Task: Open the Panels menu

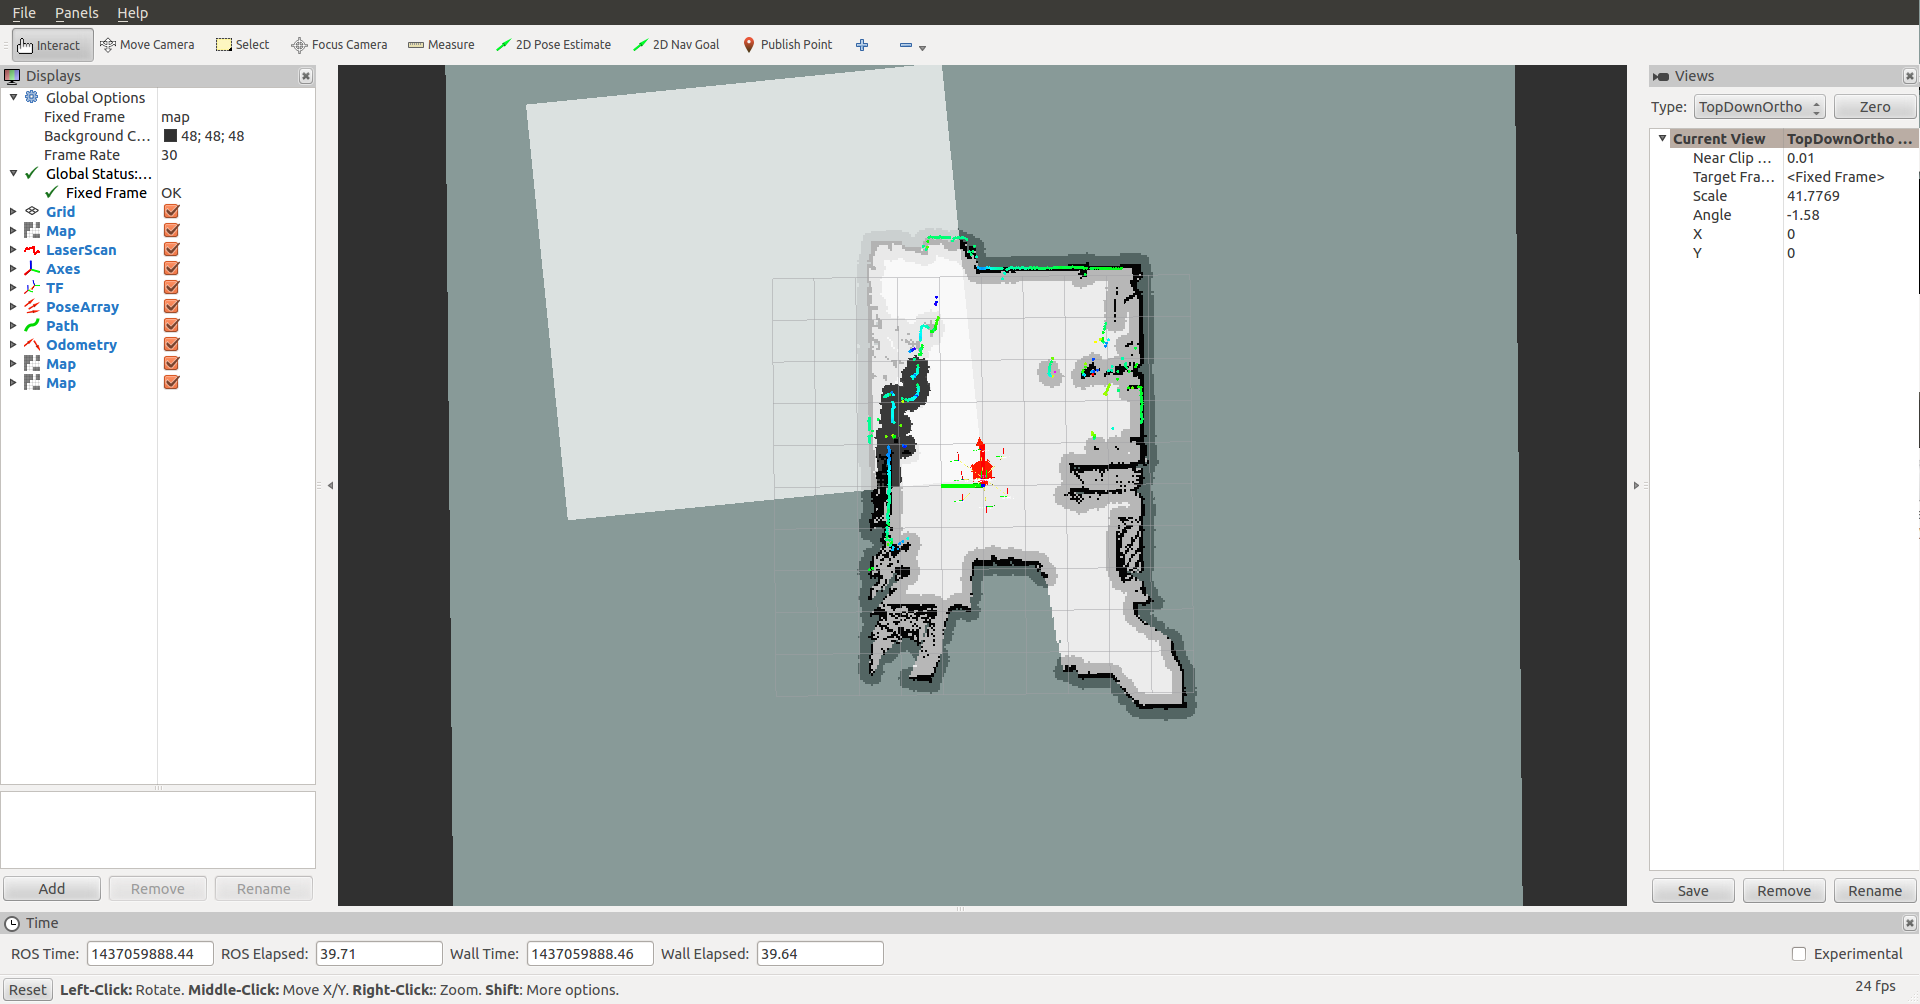Action: (x=77, y=13)
